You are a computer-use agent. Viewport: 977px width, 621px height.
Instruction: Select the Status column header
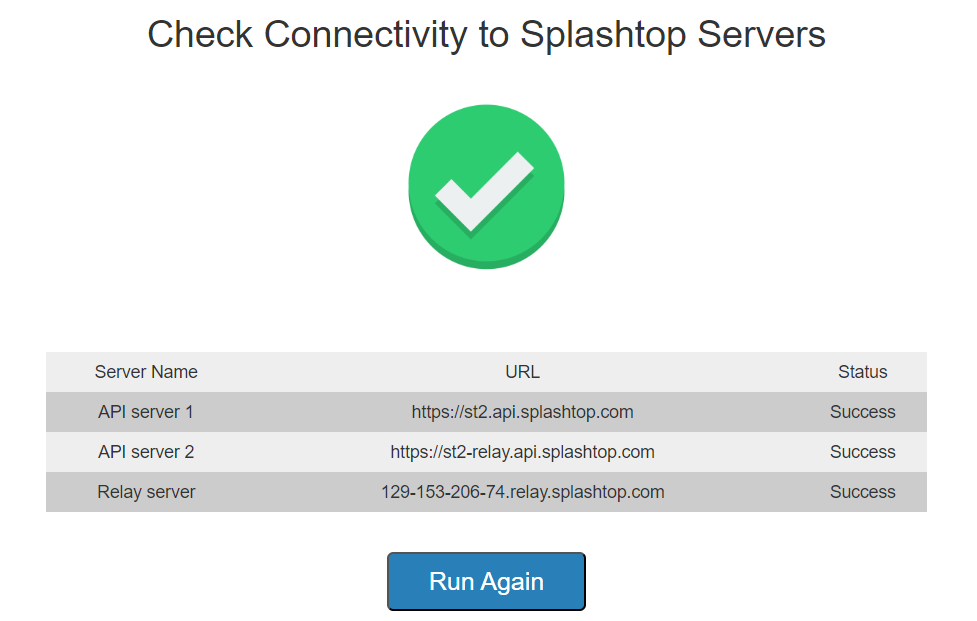(x=862, y=372)
